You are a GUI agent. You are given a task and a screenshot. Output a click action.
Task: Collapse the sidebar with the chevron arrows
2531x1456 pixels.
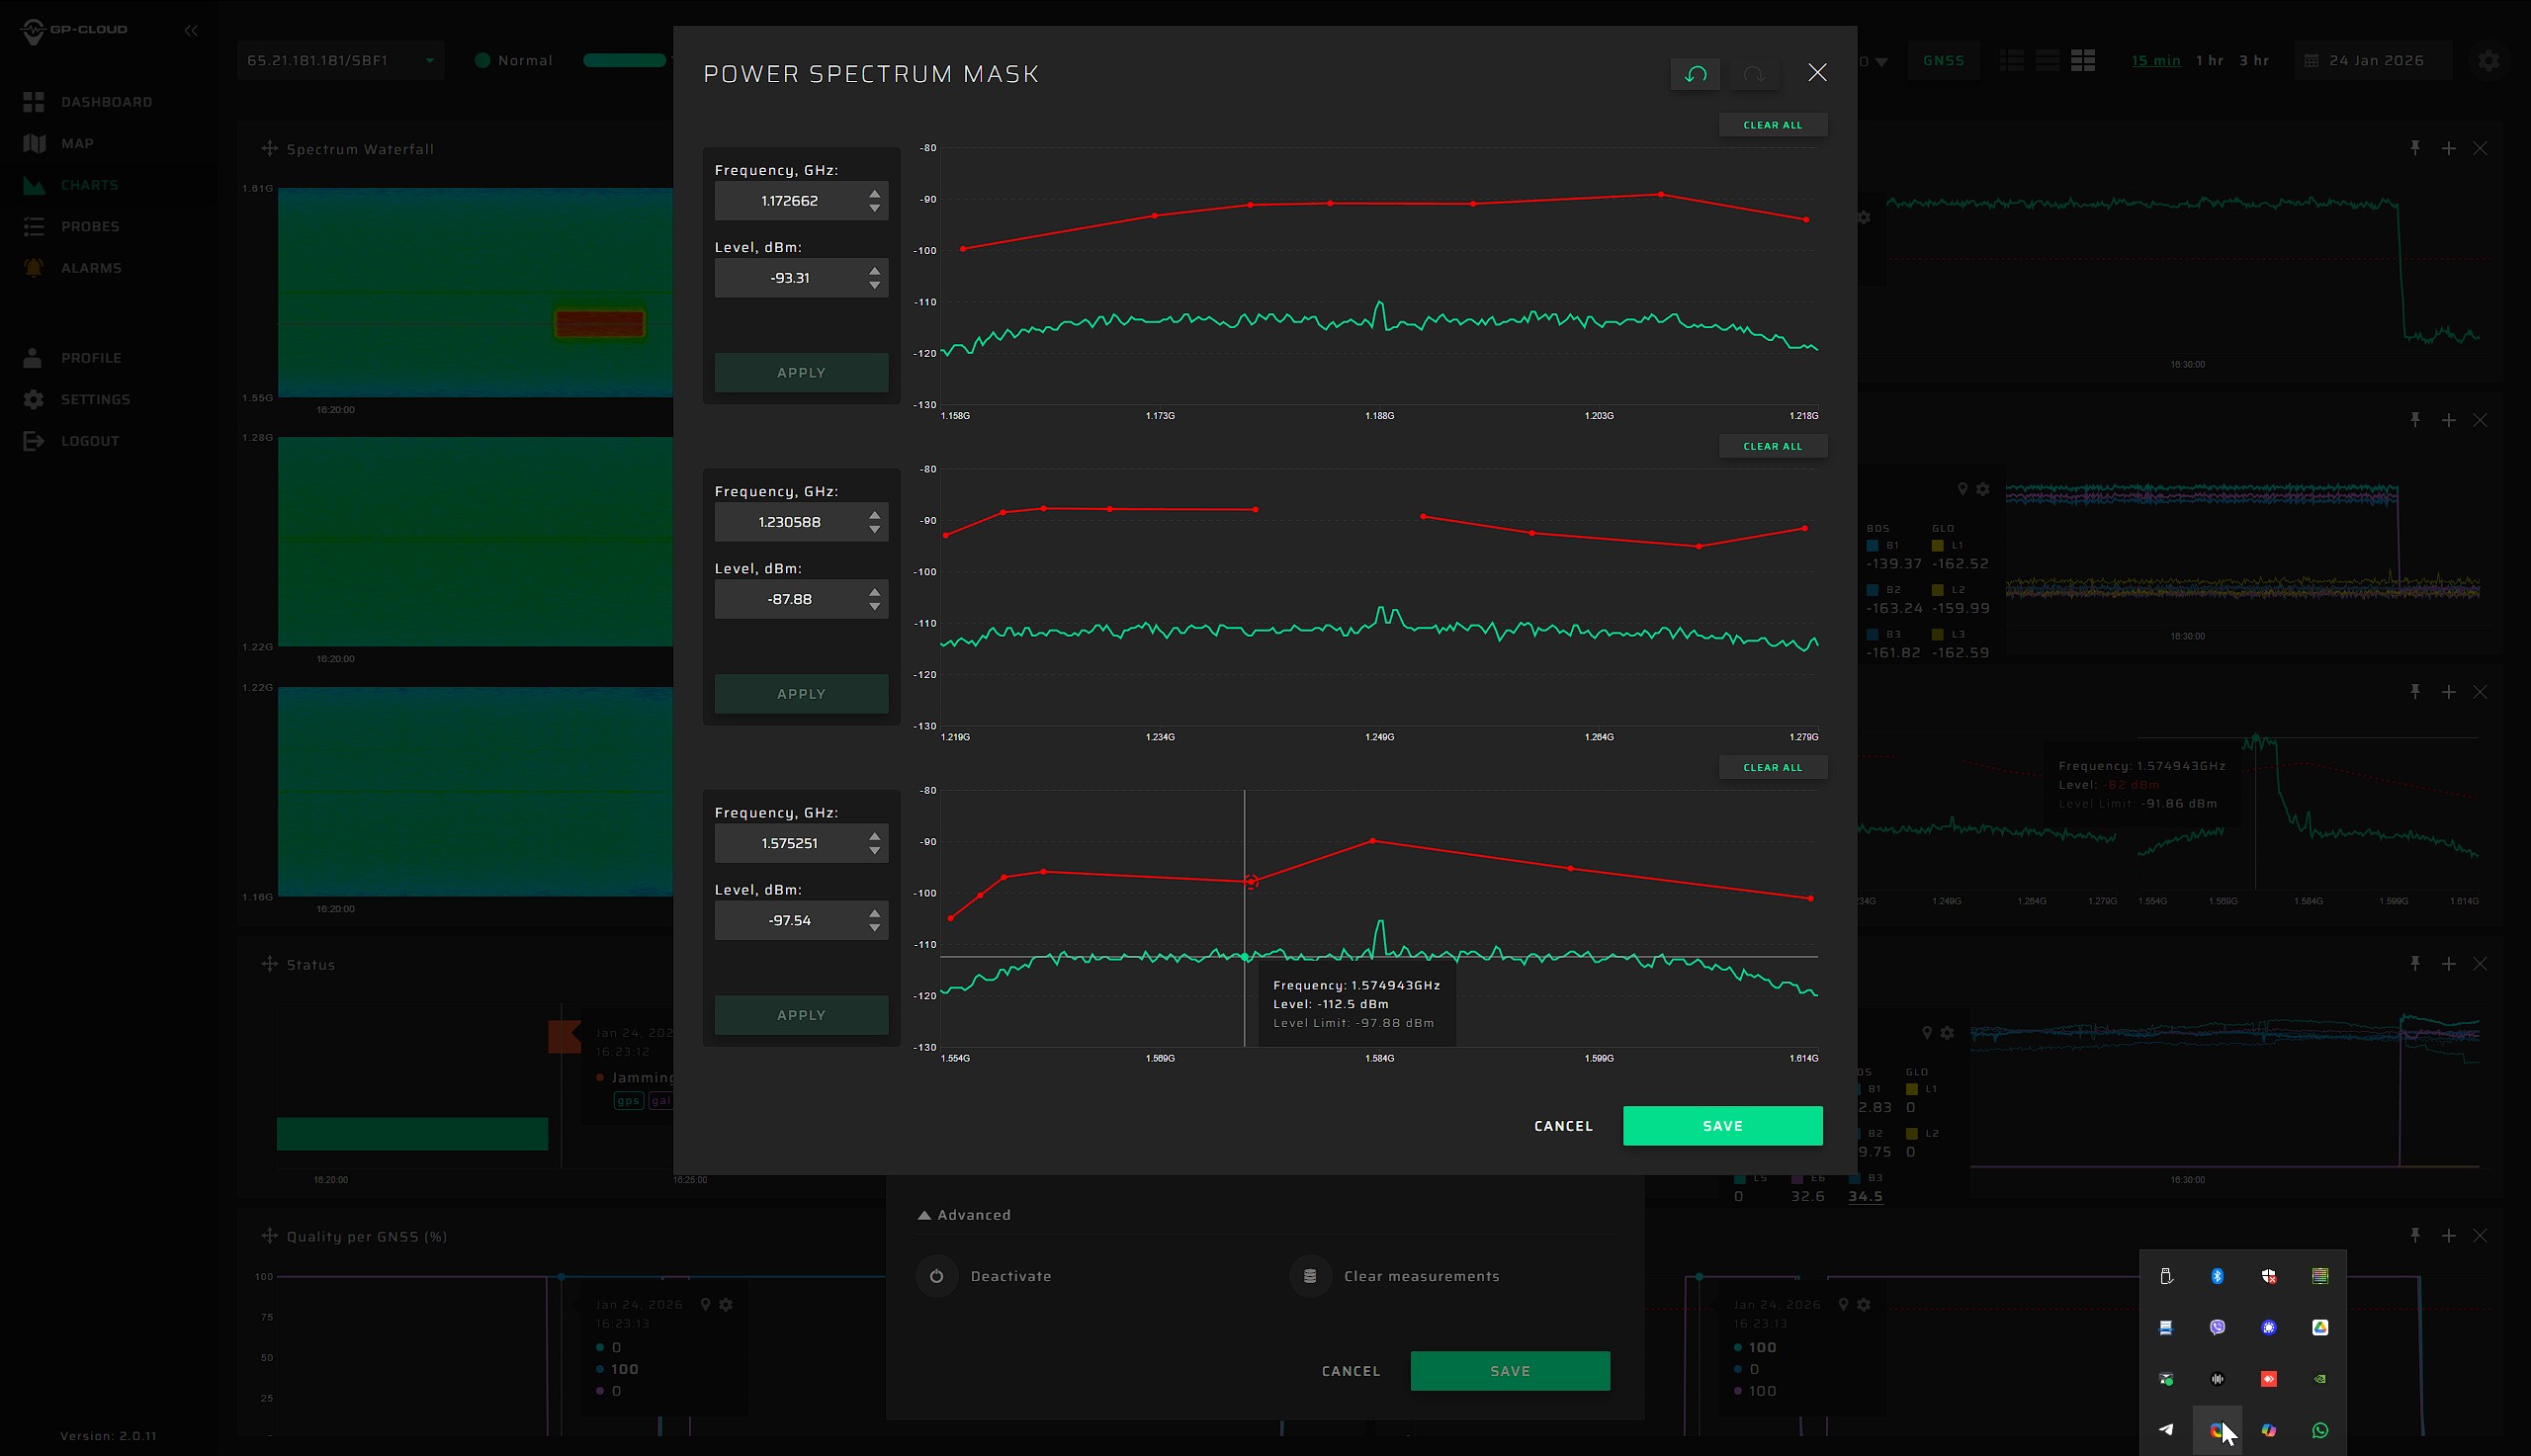[x=191, y=30]
